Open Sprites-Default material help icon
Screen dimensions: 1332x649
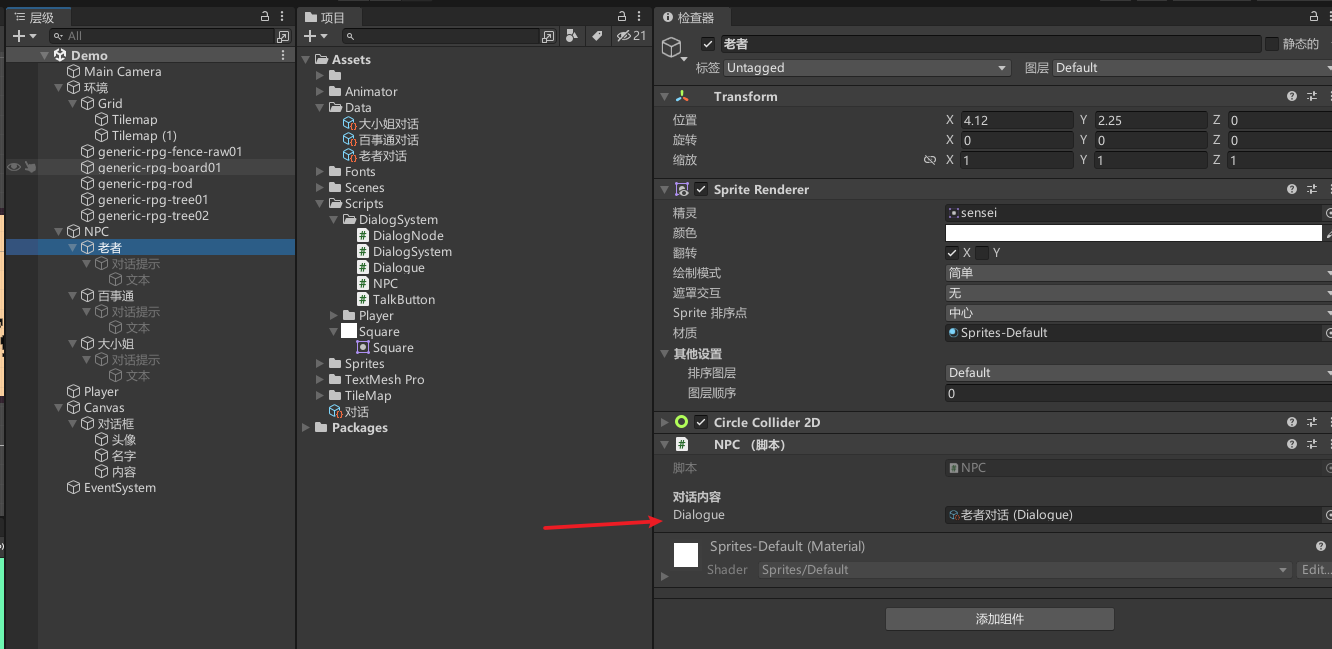(x=1321, y=547)
